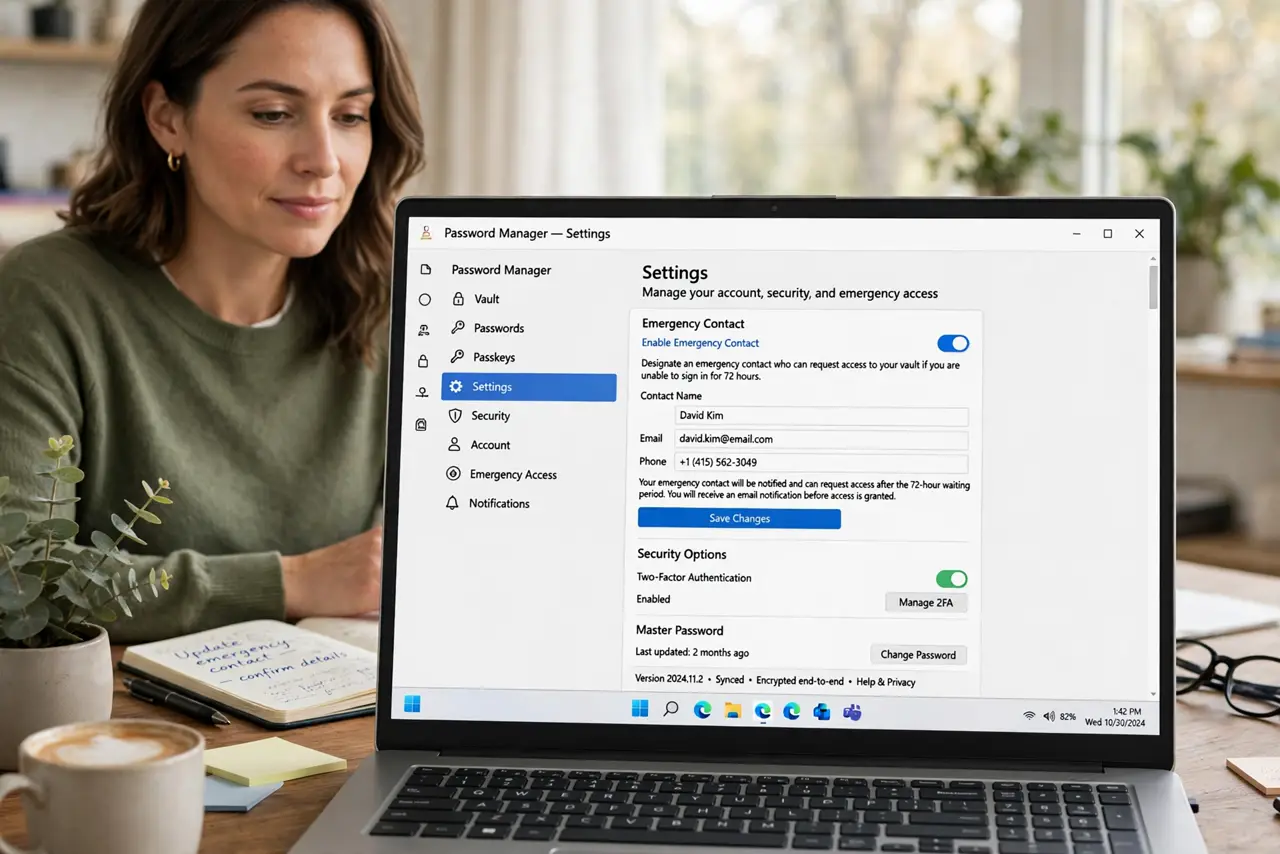This screenshot has width=1280, height=854.
Task: Click the padlock icon in the narrow icon rail
Action: 423,360
